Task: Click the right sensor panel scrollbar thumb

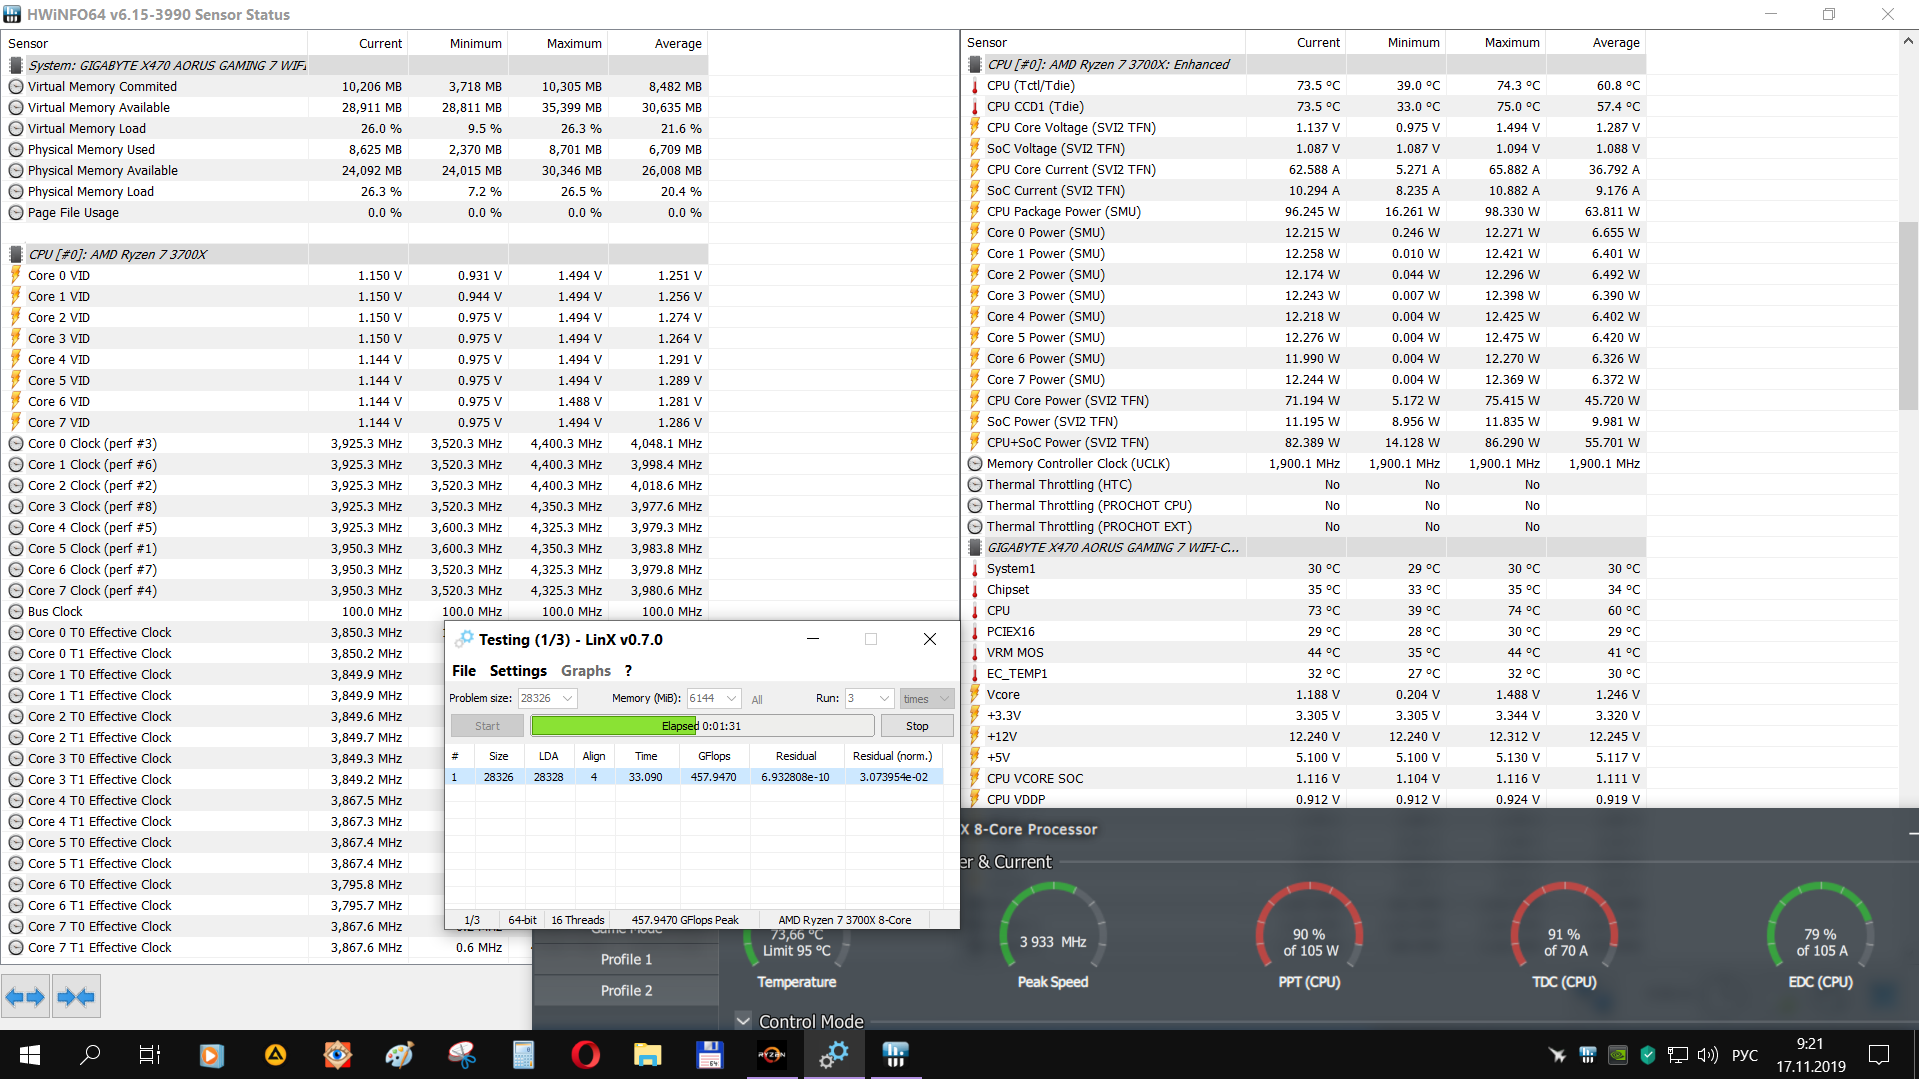Action: [x=1908, y=315]
